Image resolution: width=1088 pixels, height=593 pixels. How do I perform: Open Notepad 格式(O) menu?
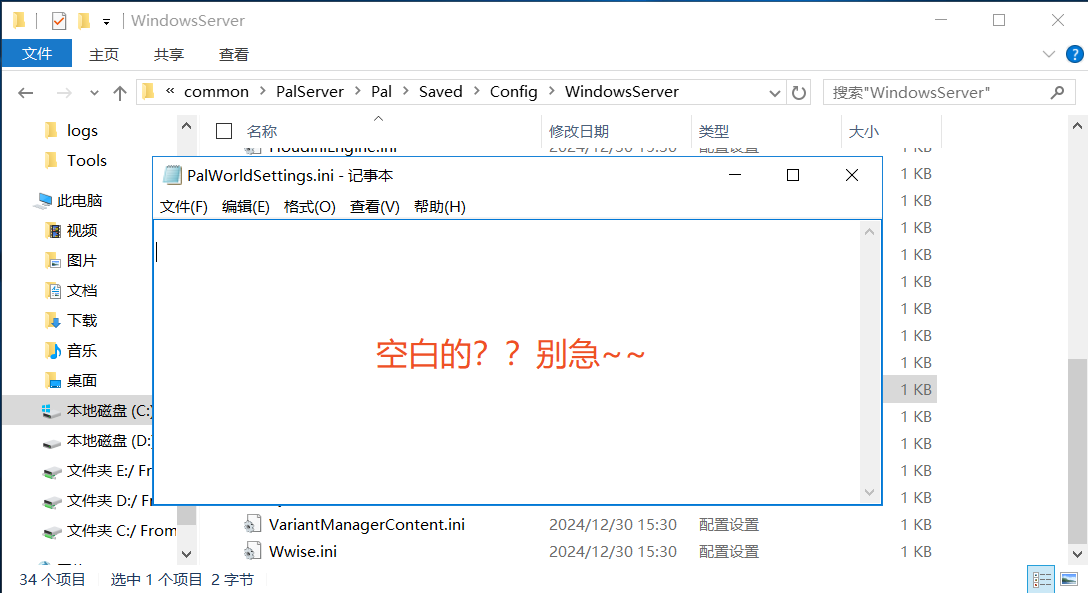pyautogui.click(x=309, y=206)
